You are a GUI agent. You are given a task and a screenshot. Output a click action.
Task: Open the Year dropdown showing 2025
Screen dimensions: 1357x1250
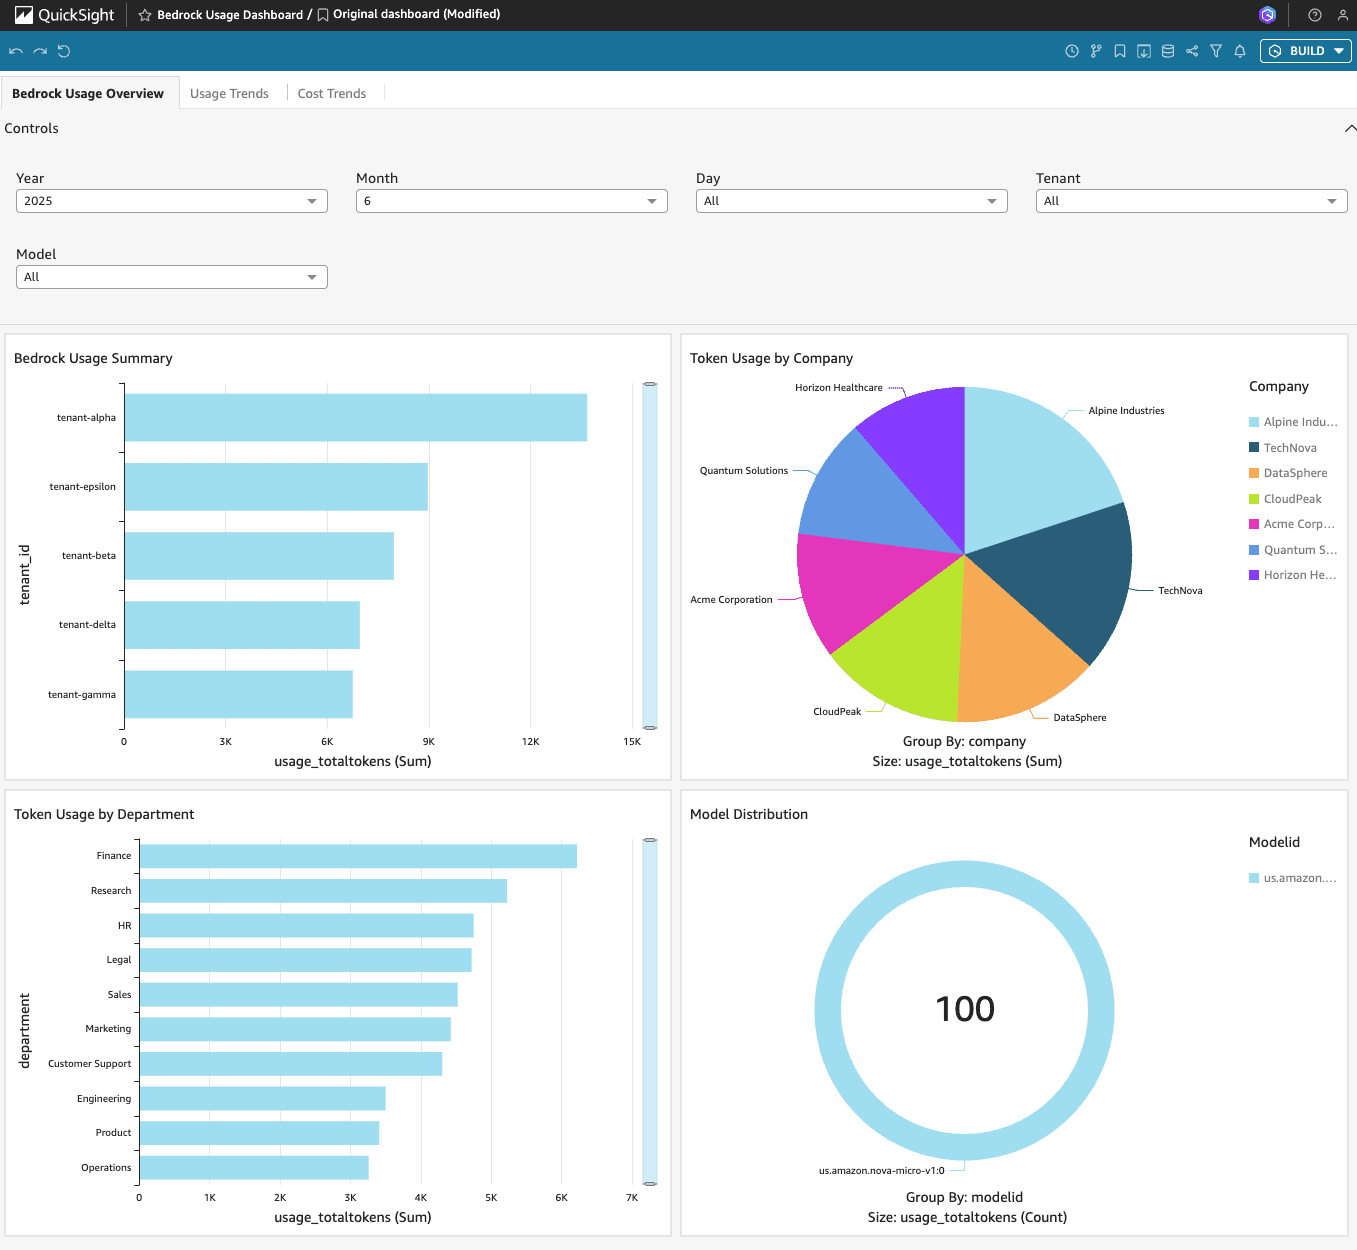pyautogui.click(x=172, y=201)
